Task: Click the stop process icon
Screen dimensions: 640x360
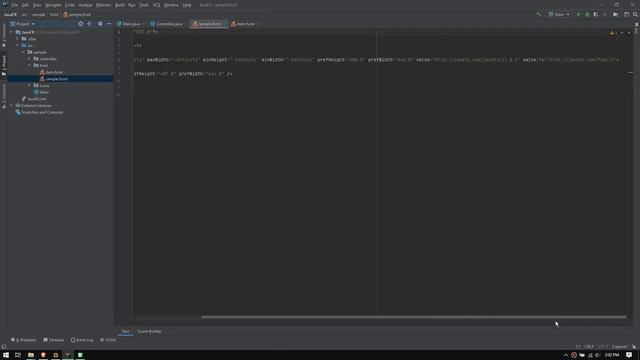Action: pos(604,14)
